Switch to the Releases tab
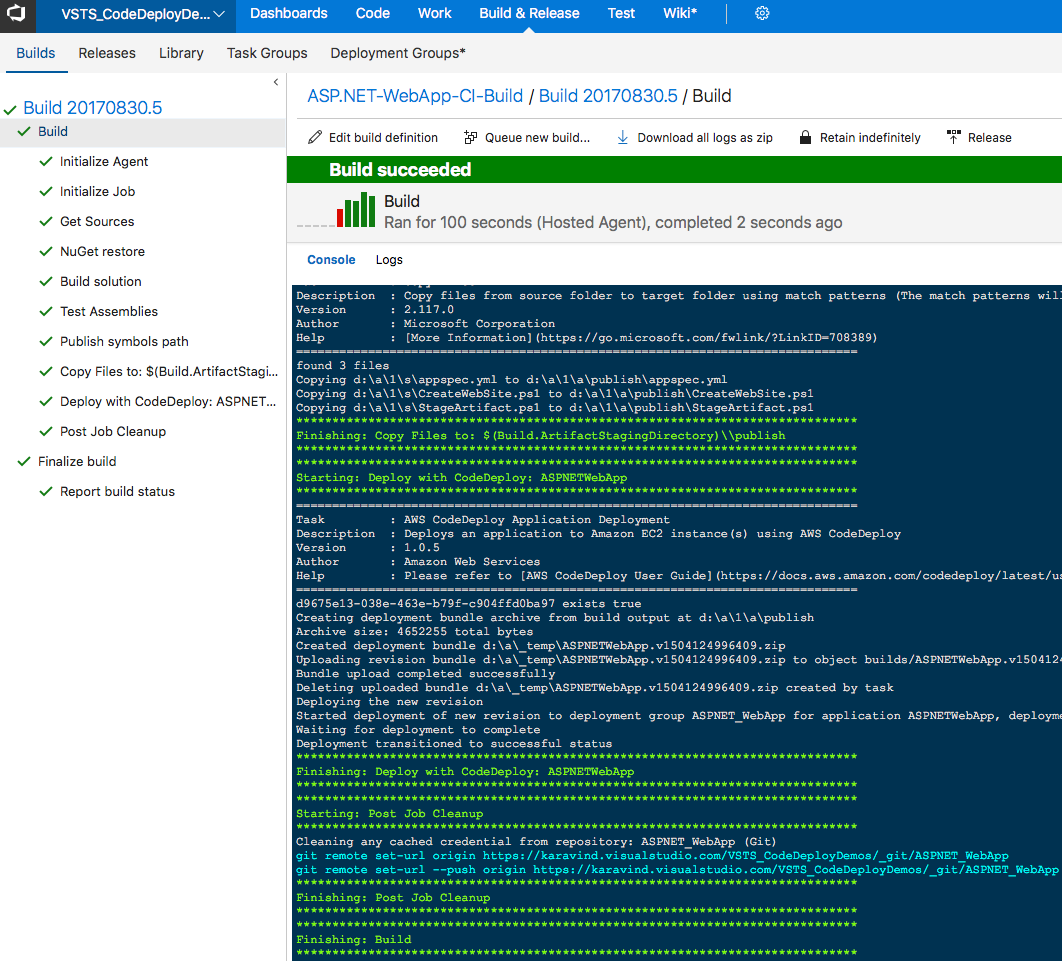 107,53
